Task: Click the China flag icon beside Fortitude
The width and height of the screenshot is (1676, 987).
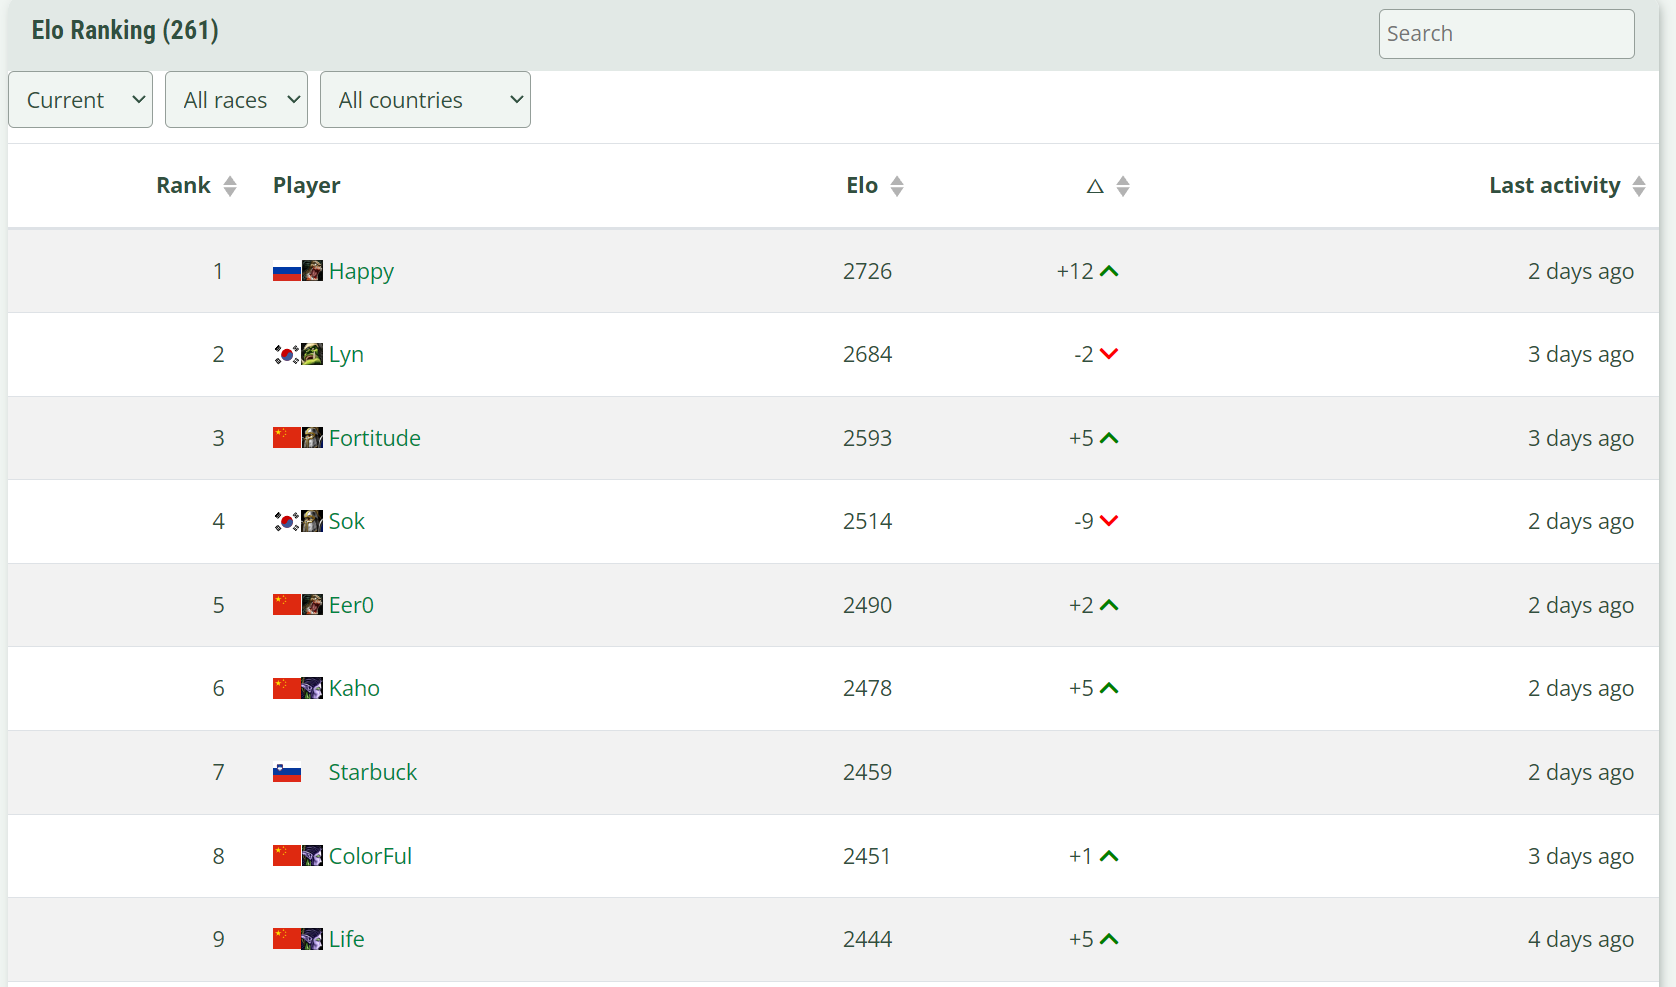Action: coord(286,438)
